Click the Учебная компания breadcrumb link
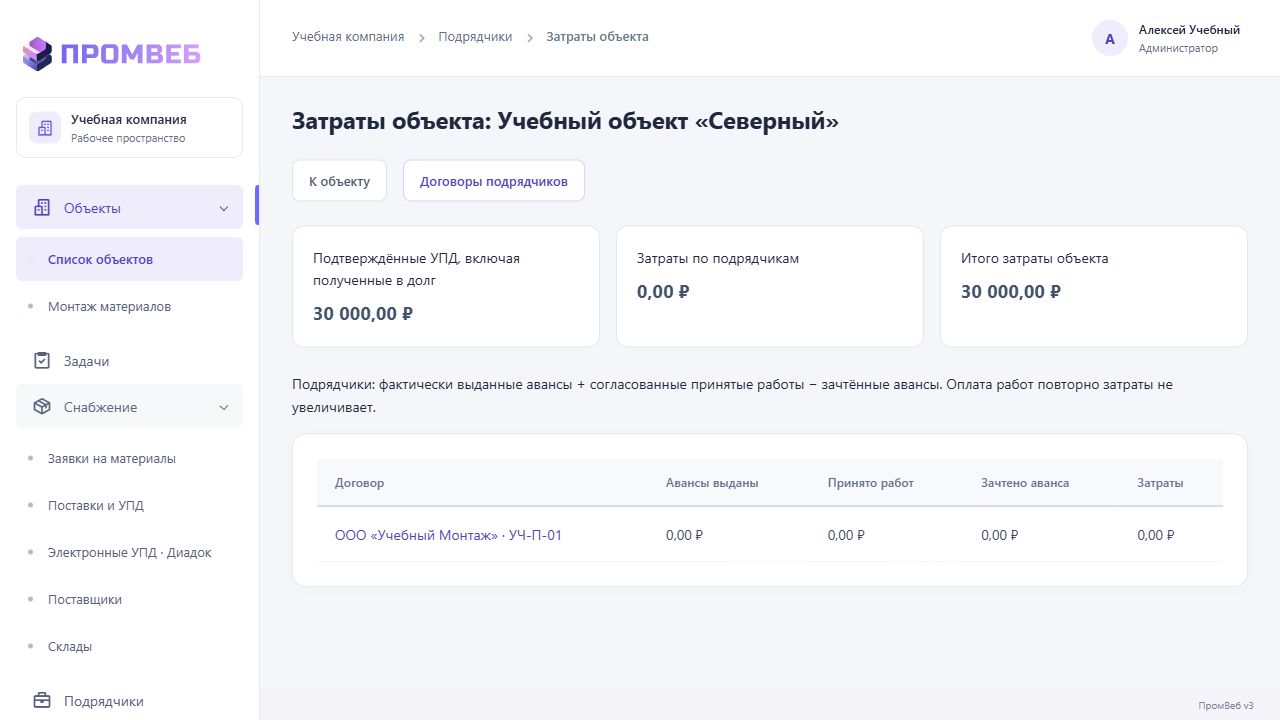The height and width of the screenshot is (720, 1280). (x=348, y=37)
